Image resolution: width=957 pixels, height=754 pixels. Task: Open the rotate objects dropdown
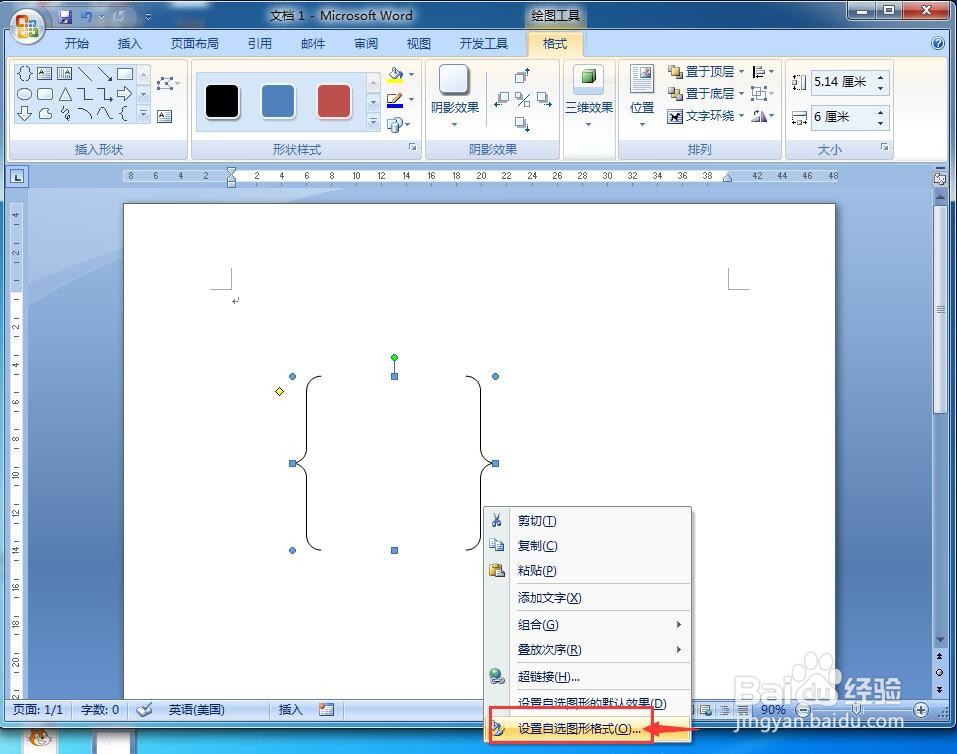tap(763, 115)
